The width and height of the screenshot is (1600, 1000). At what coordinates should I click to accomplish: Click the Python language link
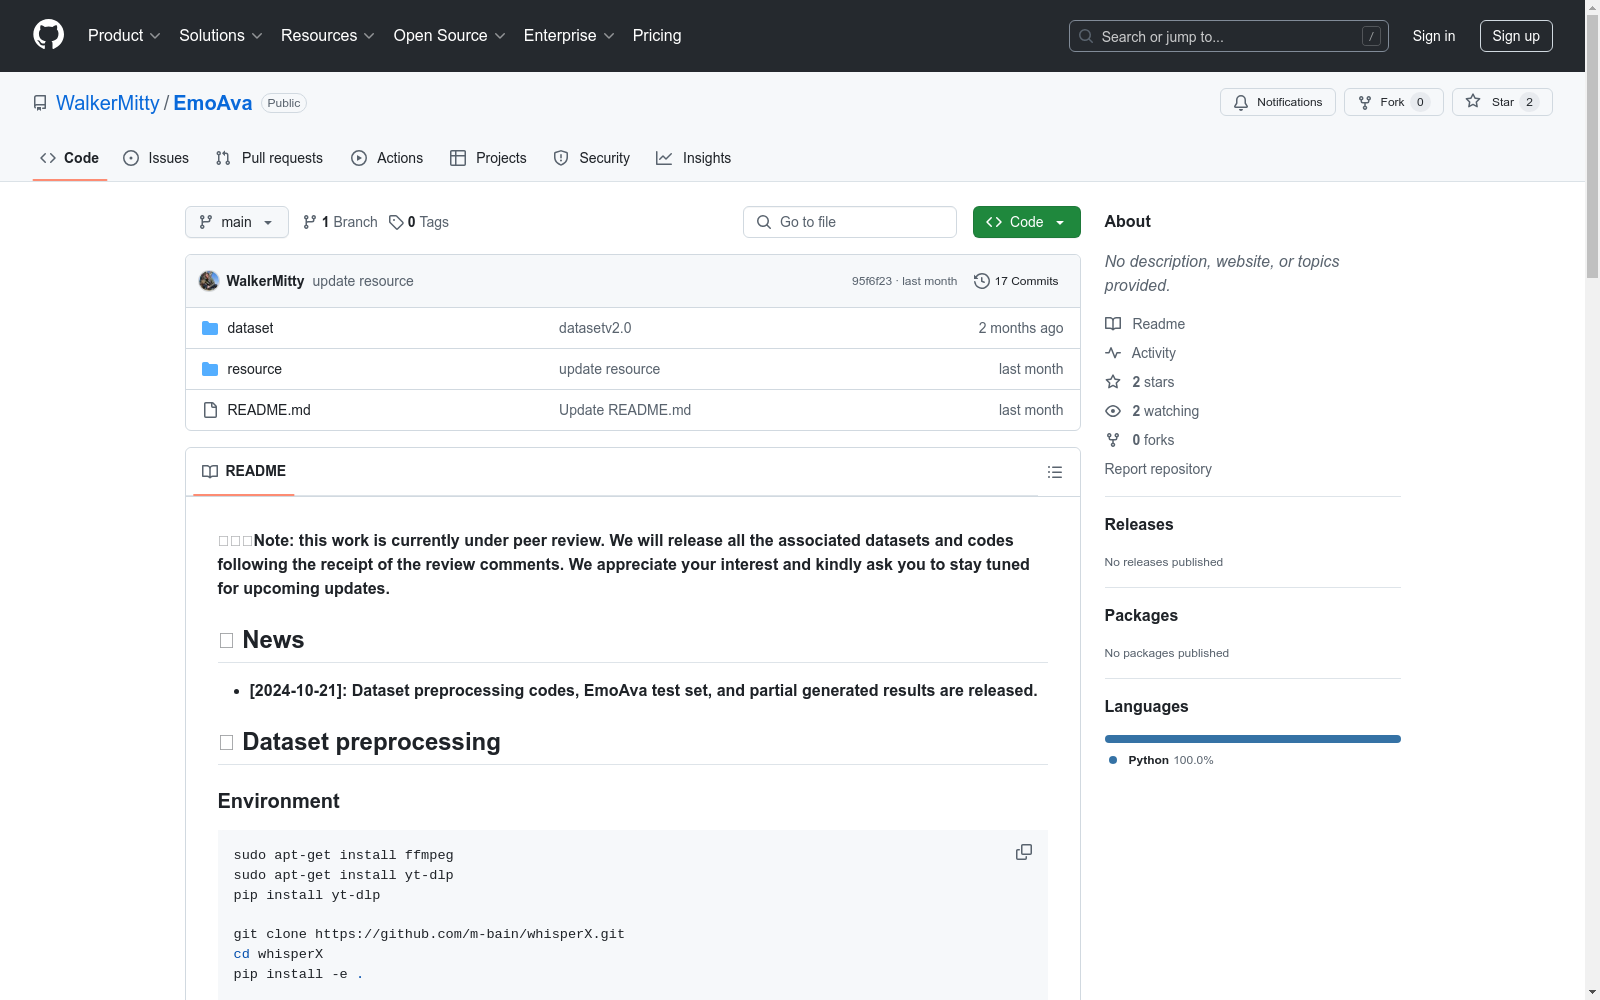click(x=1161, y=760)
